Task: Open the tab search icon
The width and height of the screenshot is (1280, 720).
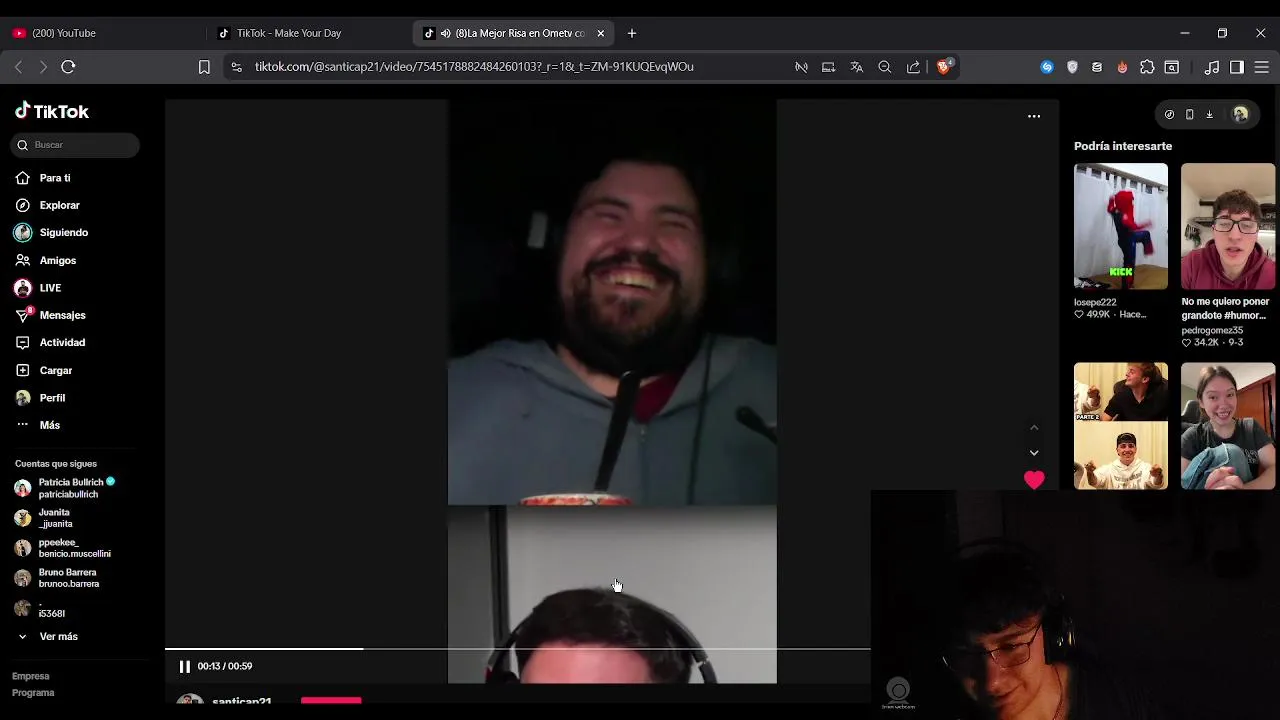Action: click(1172, 67)
